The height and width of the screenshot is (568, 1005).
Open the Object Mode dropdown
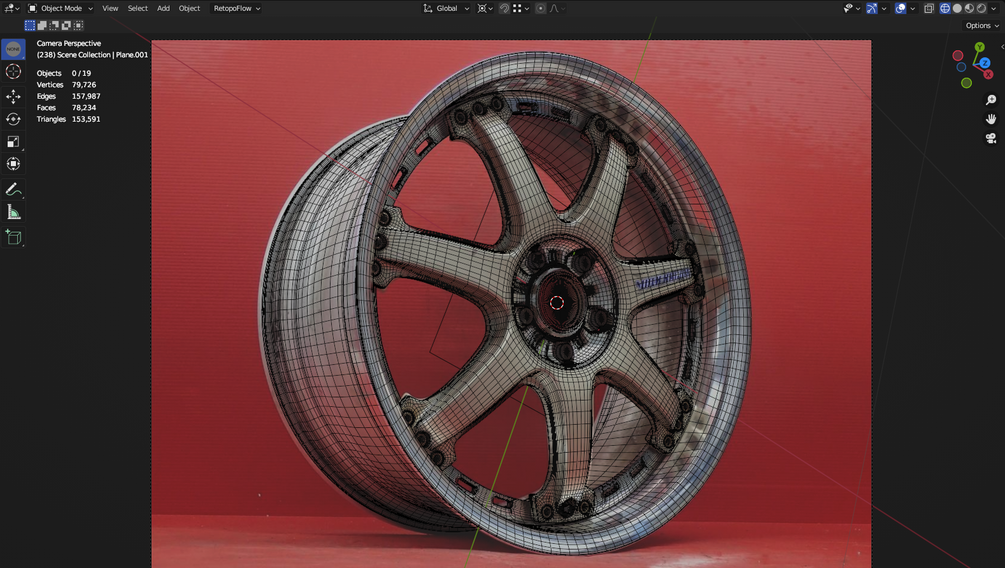click(61, 8)
